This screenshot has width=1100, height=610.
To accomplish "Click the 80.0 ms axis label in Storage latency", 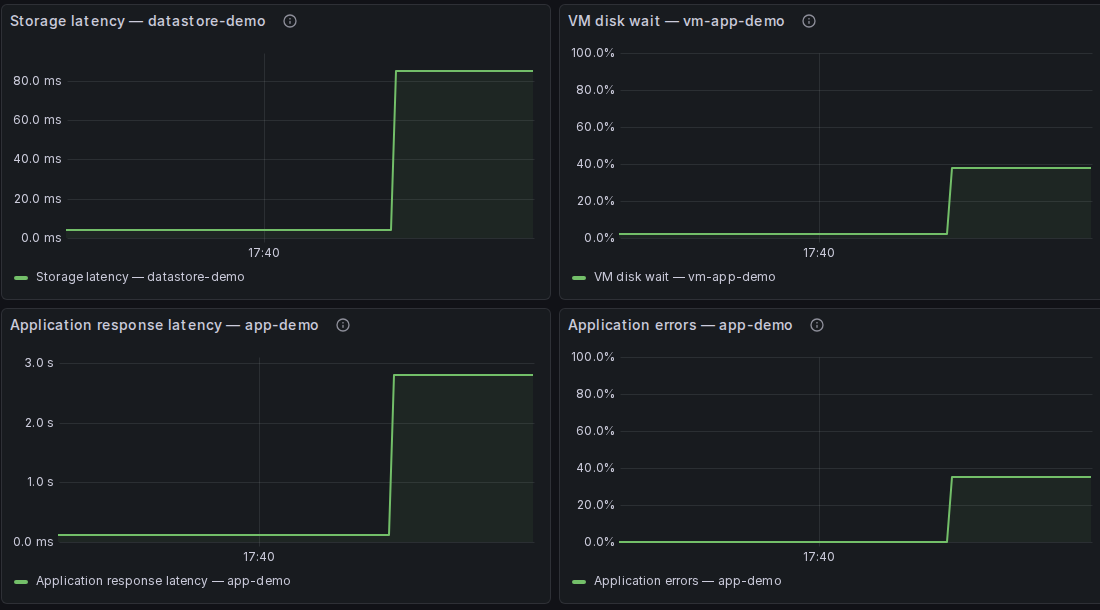I will click(37, 81).
